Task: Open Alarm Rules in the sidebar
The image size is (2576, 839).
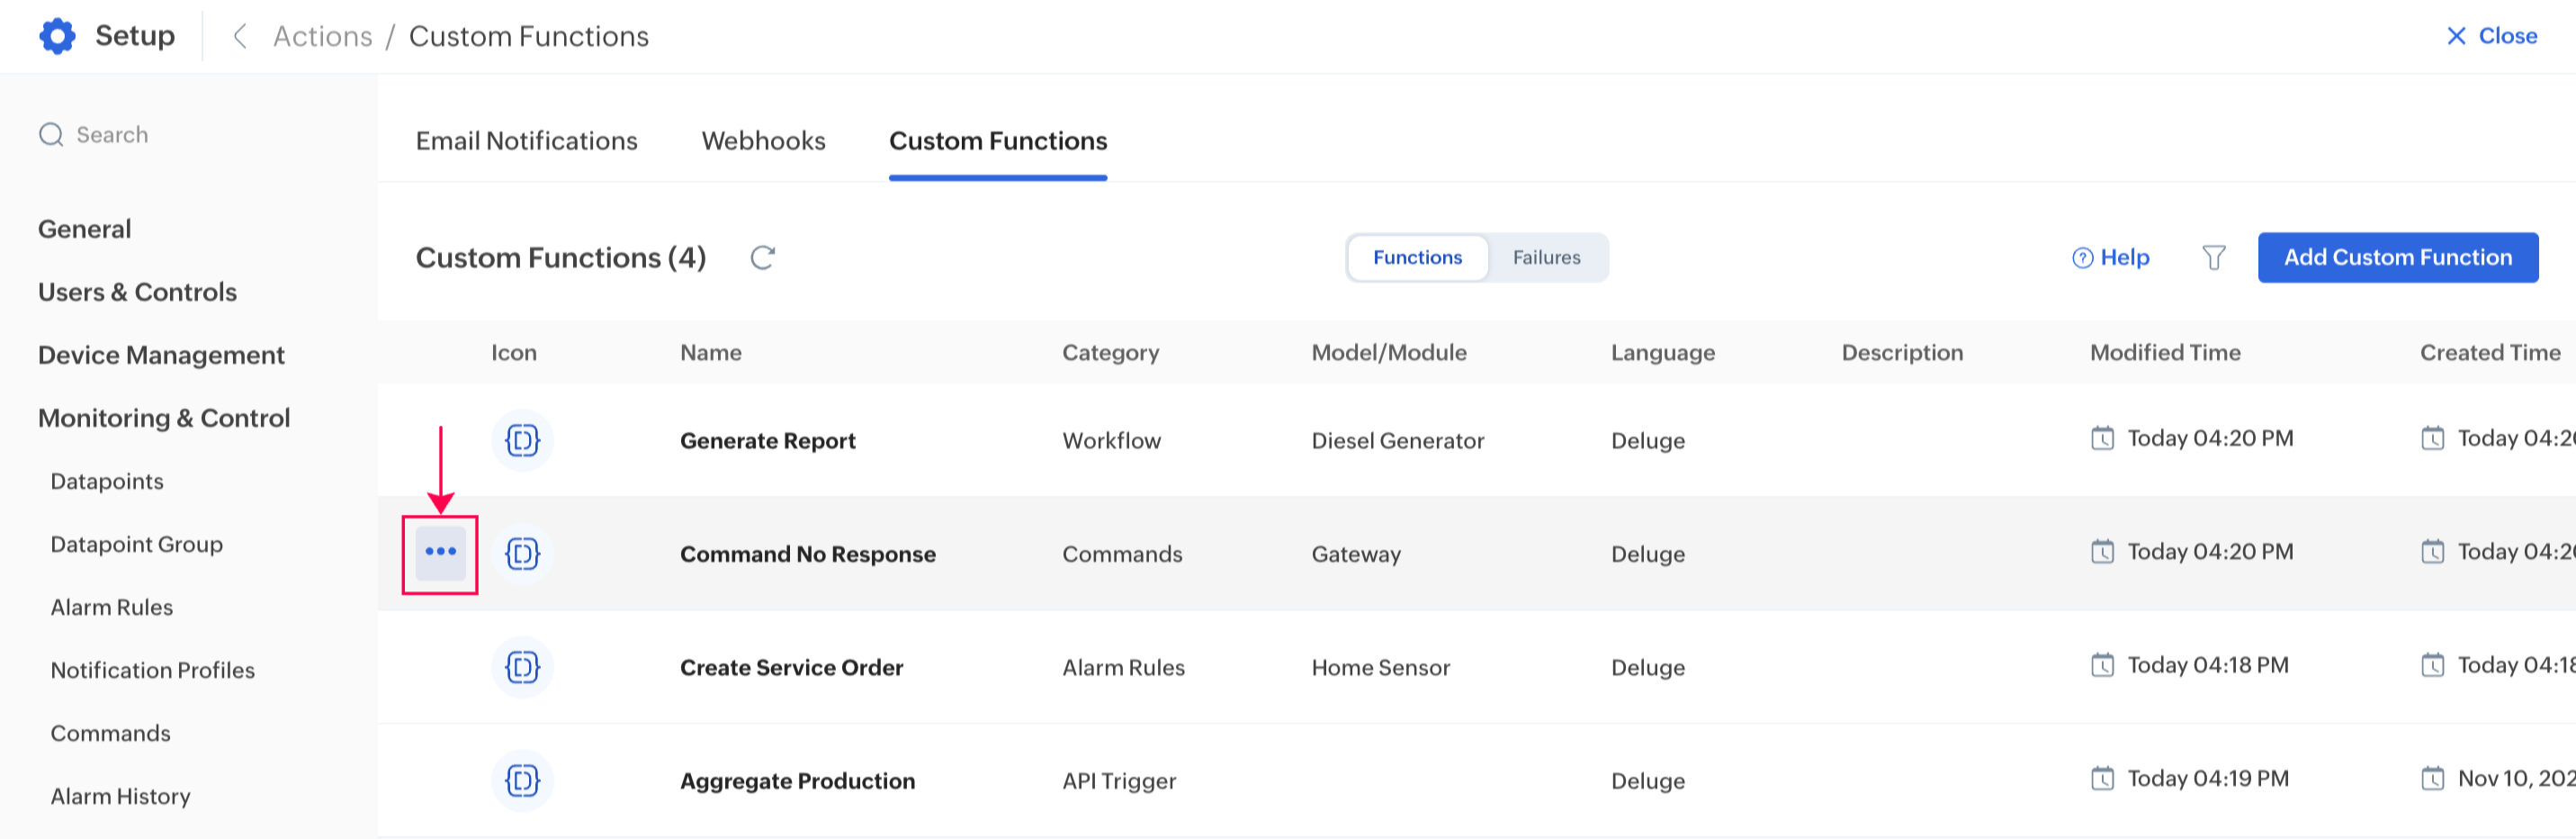Action: [112, 607]
